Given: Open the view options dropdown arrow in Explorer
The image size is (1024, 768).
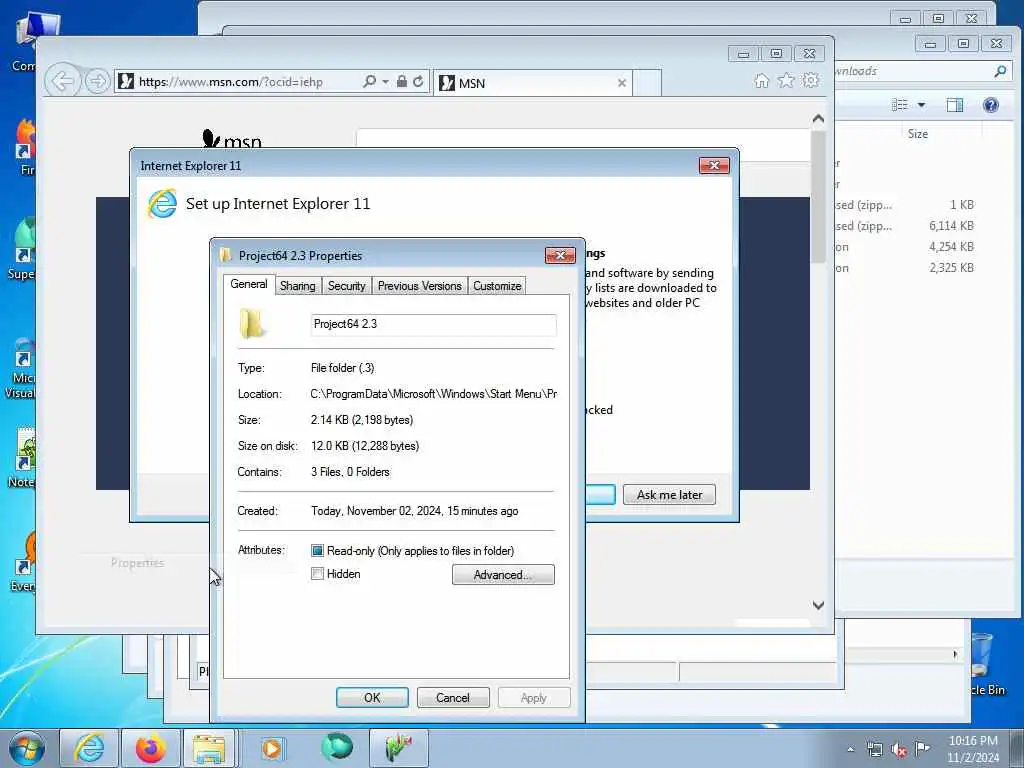Looking at the screenshot, I should [x=921, y=104].
